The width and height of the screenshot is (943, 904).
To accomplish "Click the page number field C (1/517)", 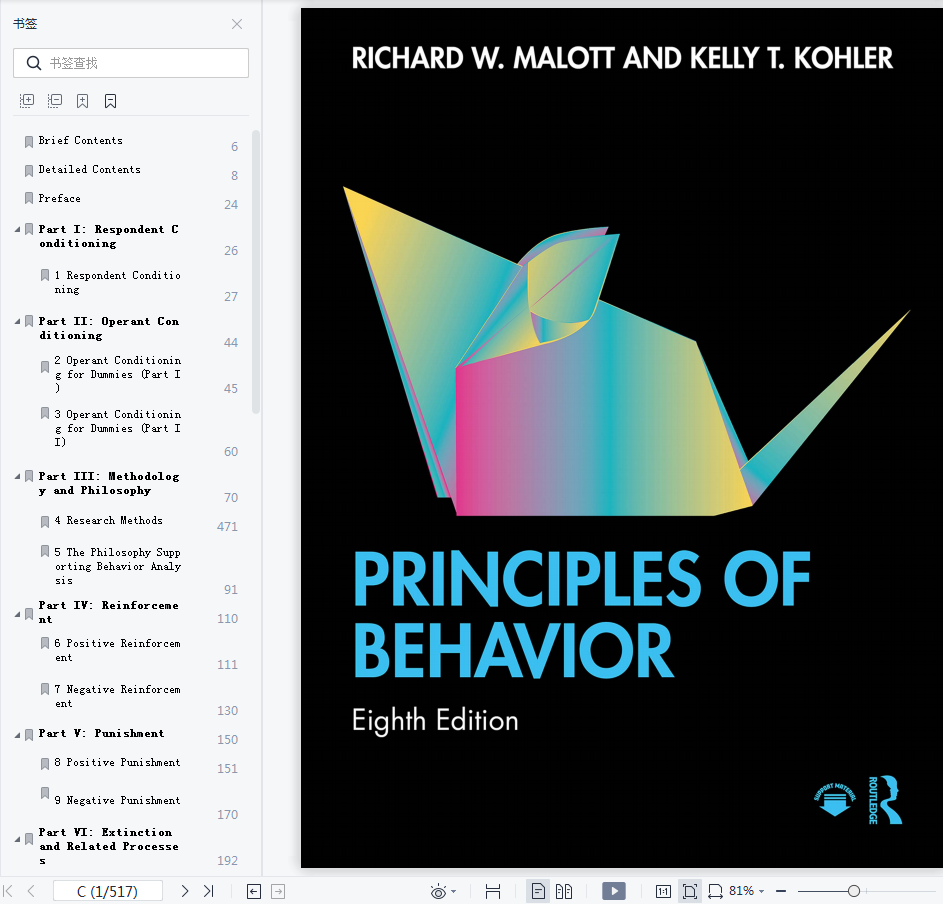I will 108,891.
